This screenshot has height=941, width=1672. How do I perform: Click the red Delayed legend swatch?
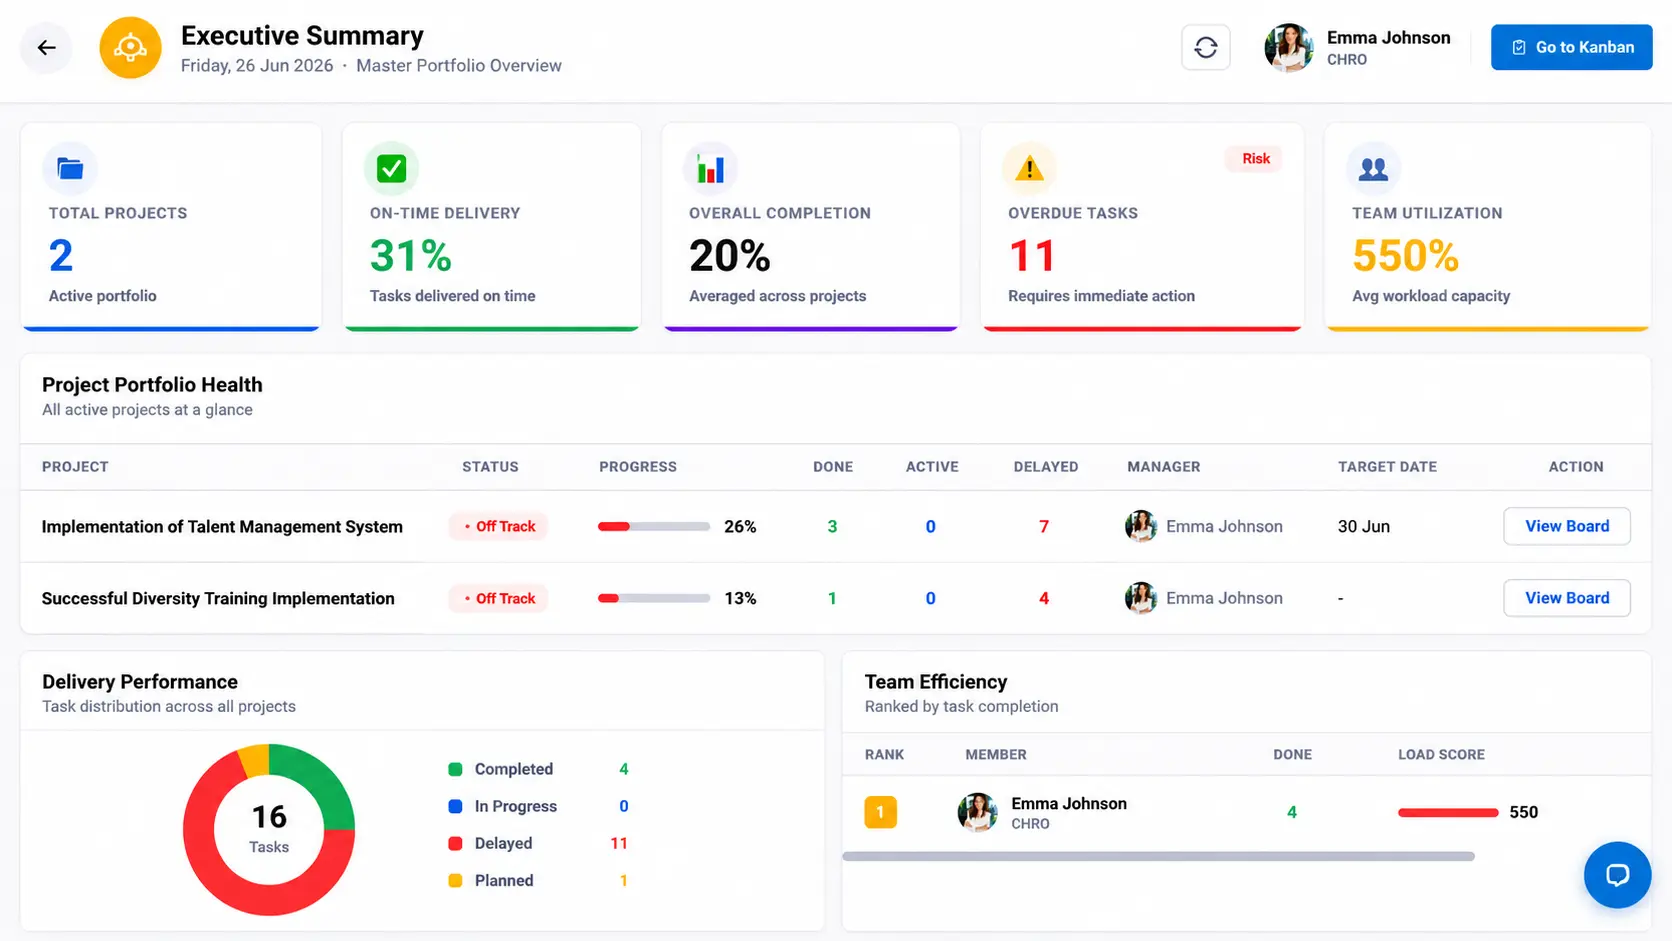pyautogui.click(x=455, y=843)
